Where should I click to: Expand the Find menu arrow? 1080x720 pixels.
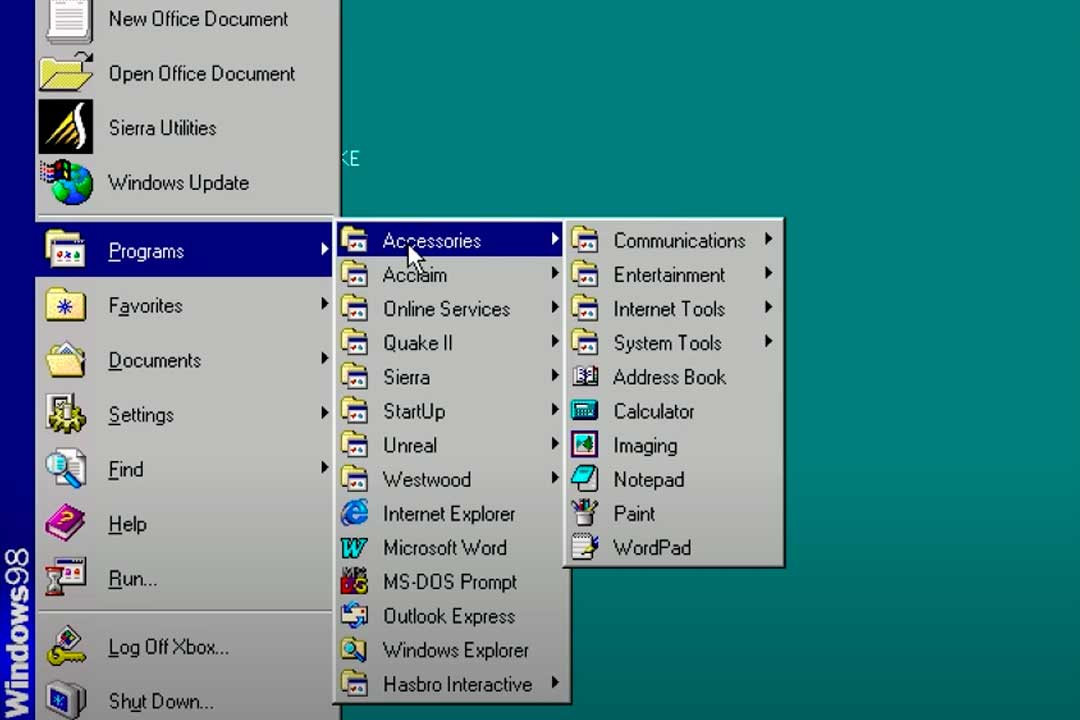pyautogui.click(x=324, y=467)
